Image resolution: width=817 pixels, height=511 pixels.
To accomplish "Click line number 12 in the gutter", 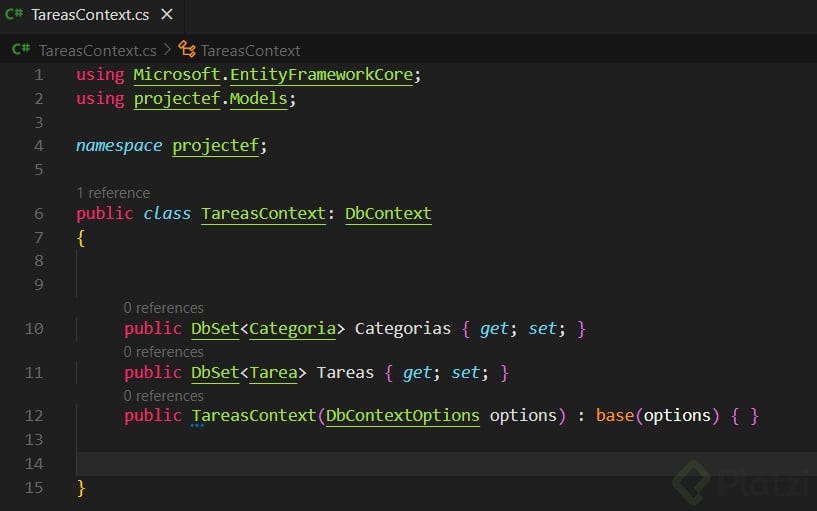I will pos(34,416).
